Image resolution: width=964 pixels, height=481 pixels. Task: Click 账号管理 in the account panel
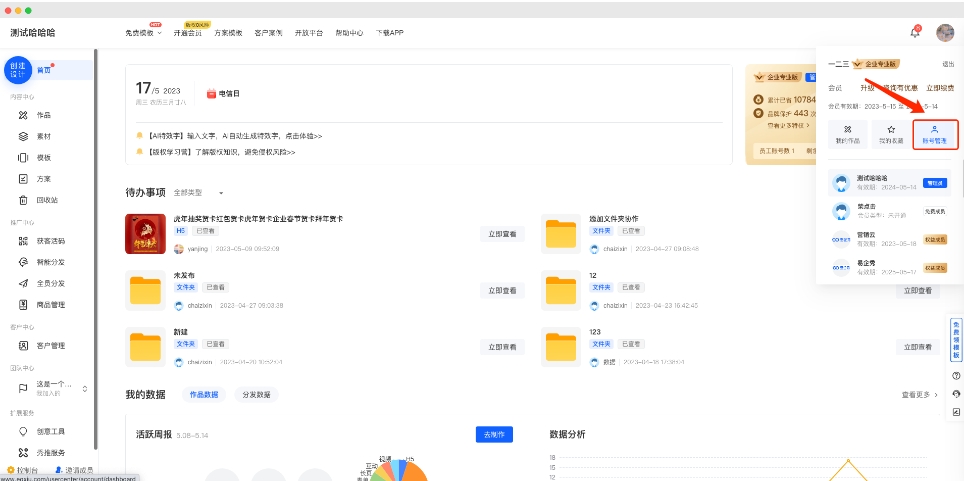pyautogui.click(x=935, y=134)
